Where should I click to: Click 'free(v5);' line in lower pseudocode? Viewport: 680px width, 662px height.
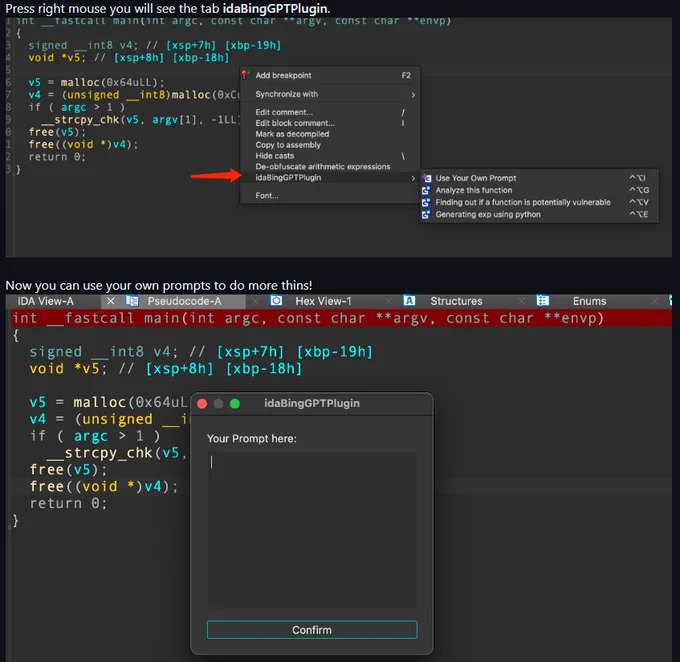[69, 470]
